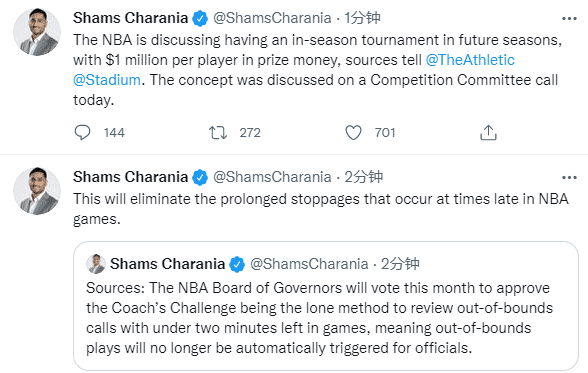This screenshot has width=588, height=373.
Task: Click verified badge on second tweet
Action: [x=200, y=177]
